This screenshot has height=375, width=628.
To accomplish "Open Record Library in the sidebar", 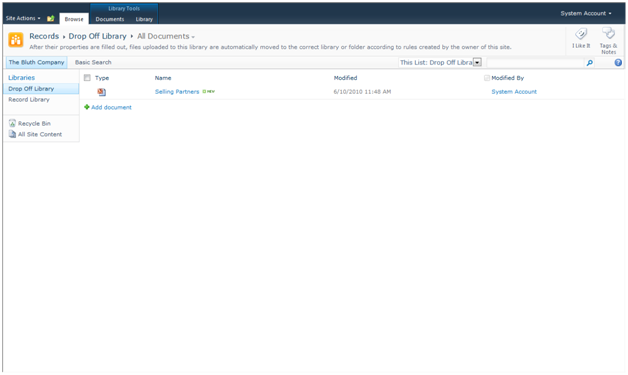I will 29,100.
